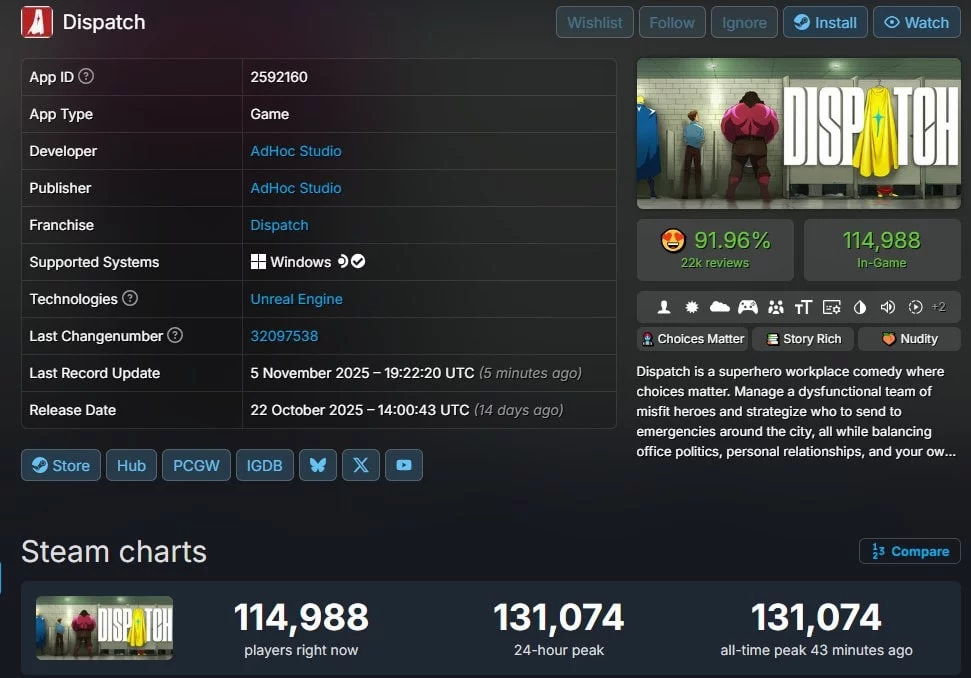Click the Steam Cloud icon

tap(720, 307)
